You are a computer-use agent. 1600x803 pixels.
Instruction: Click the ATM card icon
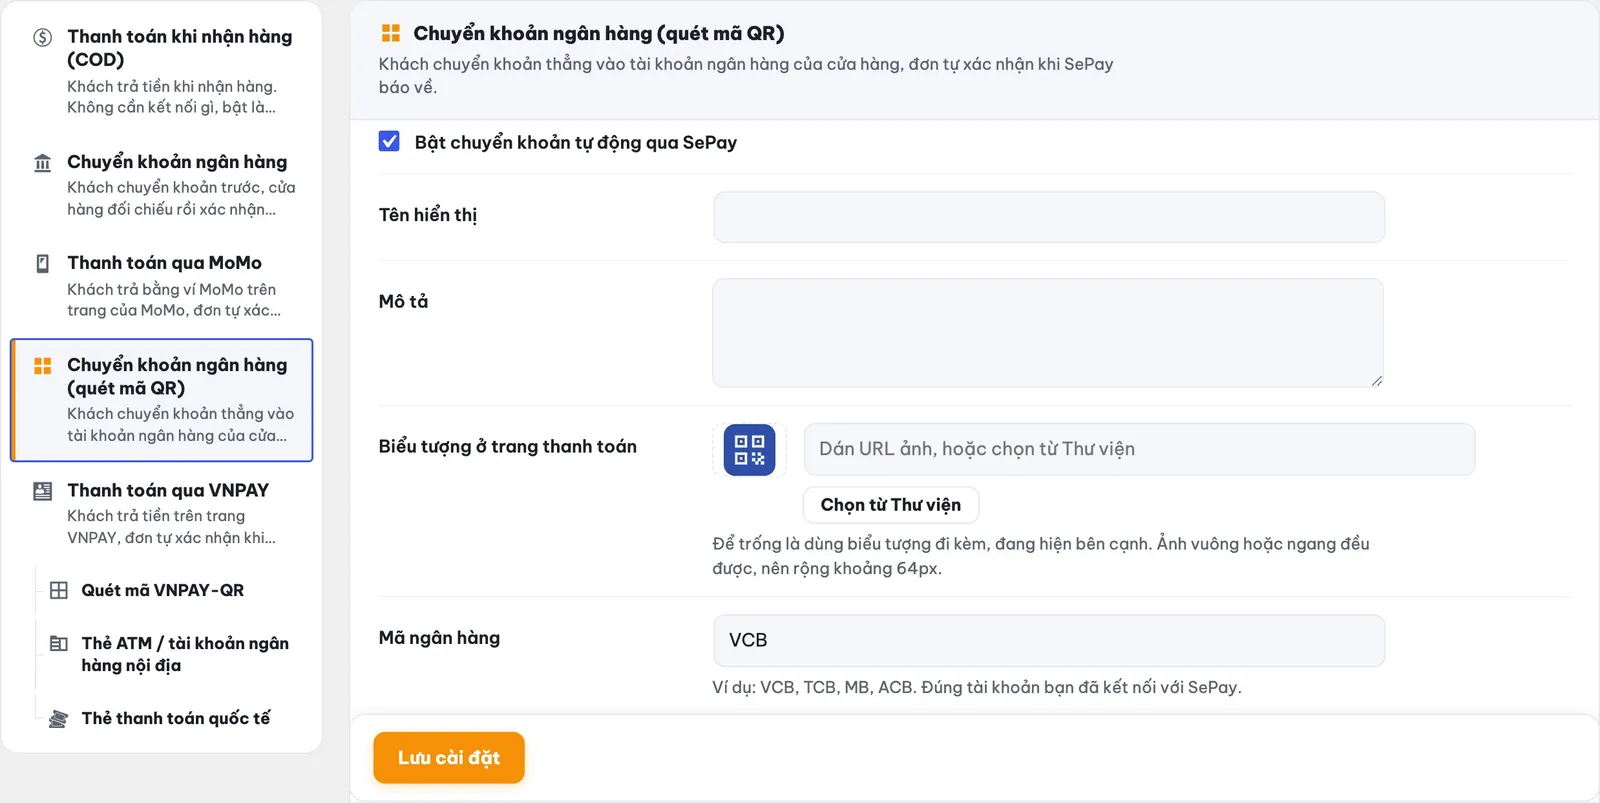click(x=59, y=644)
